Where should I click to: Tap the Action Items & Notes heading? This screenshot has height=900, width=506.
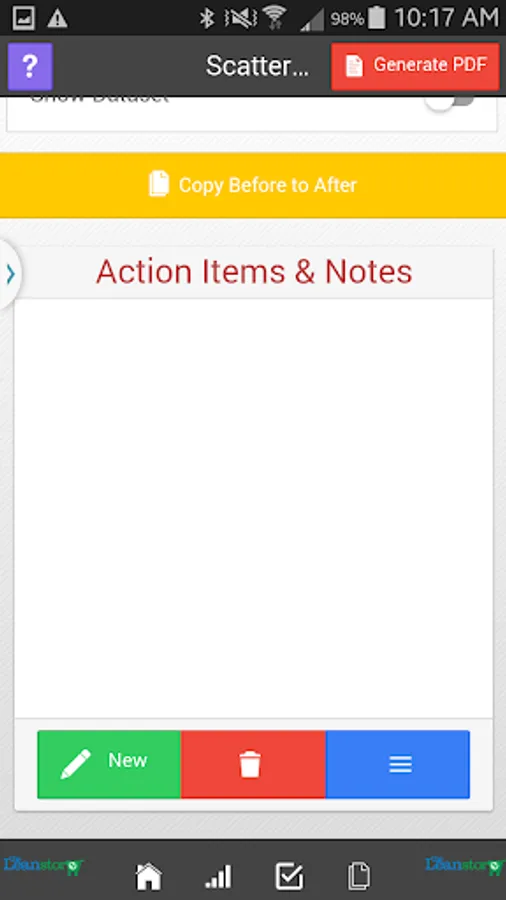coord(254,272)
